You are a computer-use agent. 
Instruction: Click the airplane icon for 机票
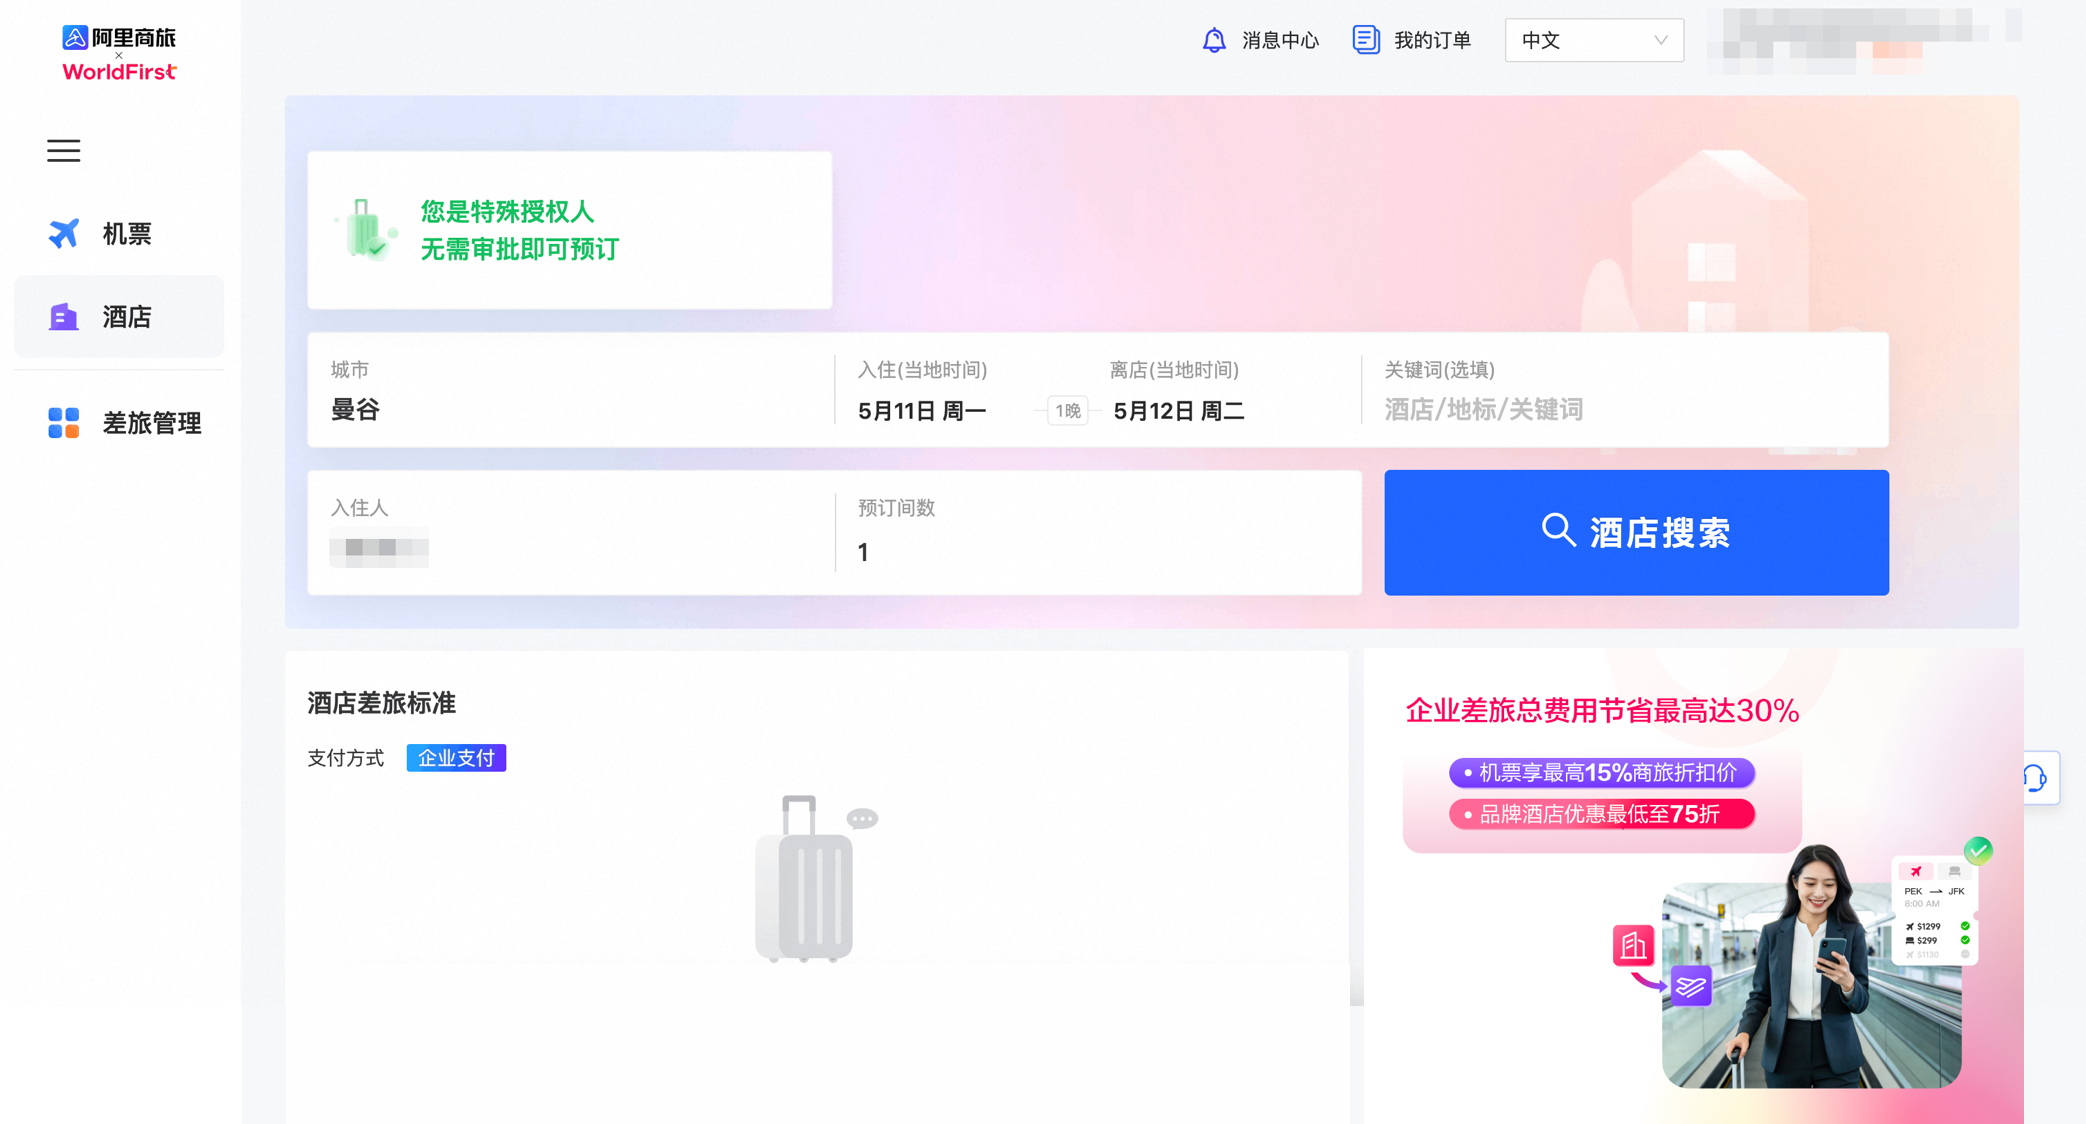[x=64, y=233]
